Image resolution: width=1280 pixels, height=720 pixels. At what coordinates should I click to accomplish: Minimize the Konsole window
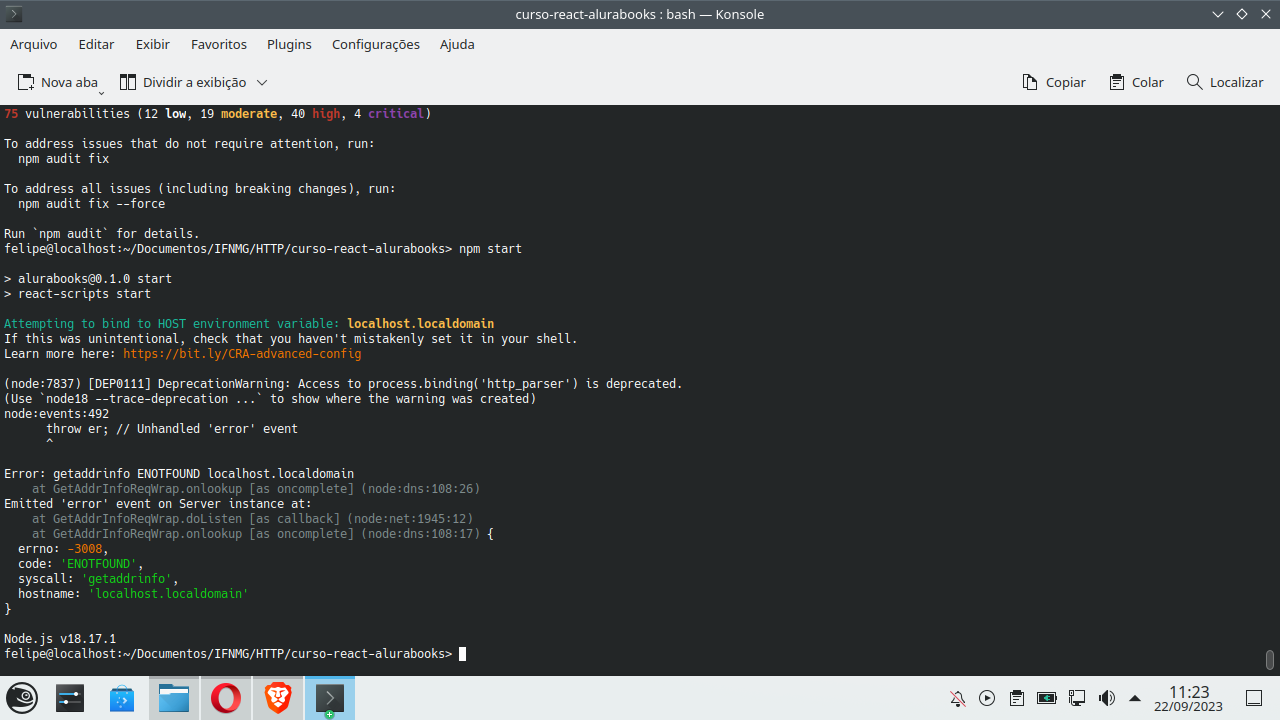[1218, 14]
